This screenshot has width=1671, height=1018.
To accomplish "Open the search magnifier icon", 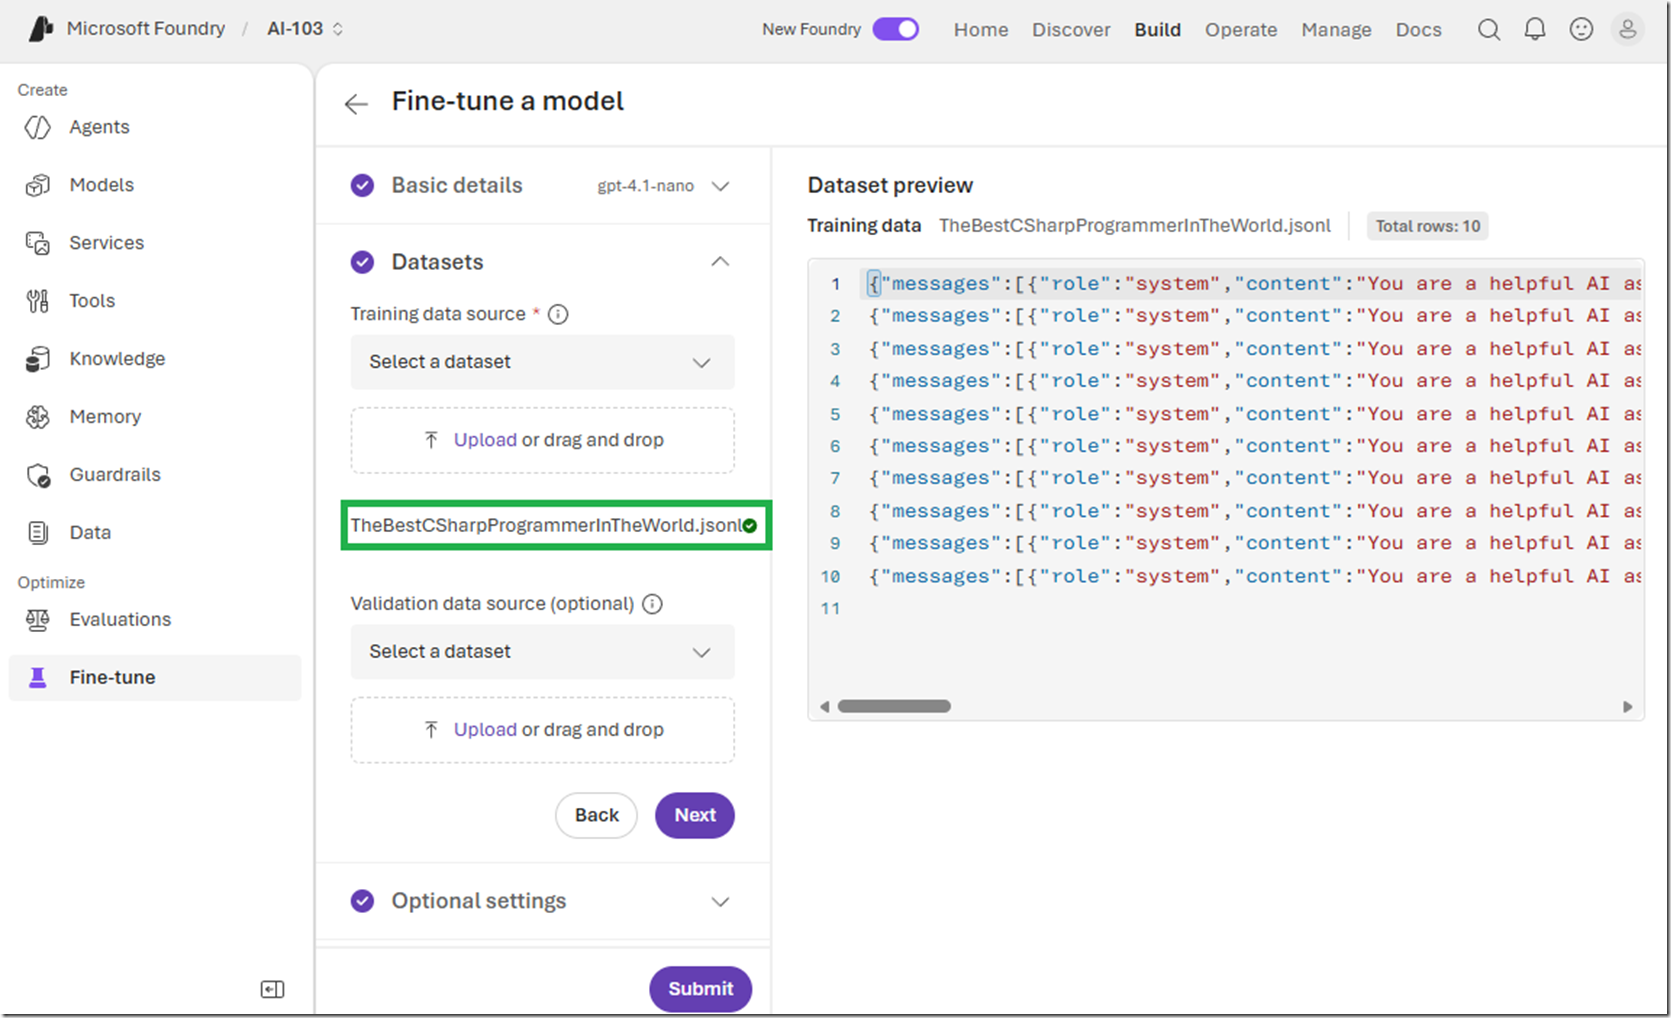I will coord(1489,30).
